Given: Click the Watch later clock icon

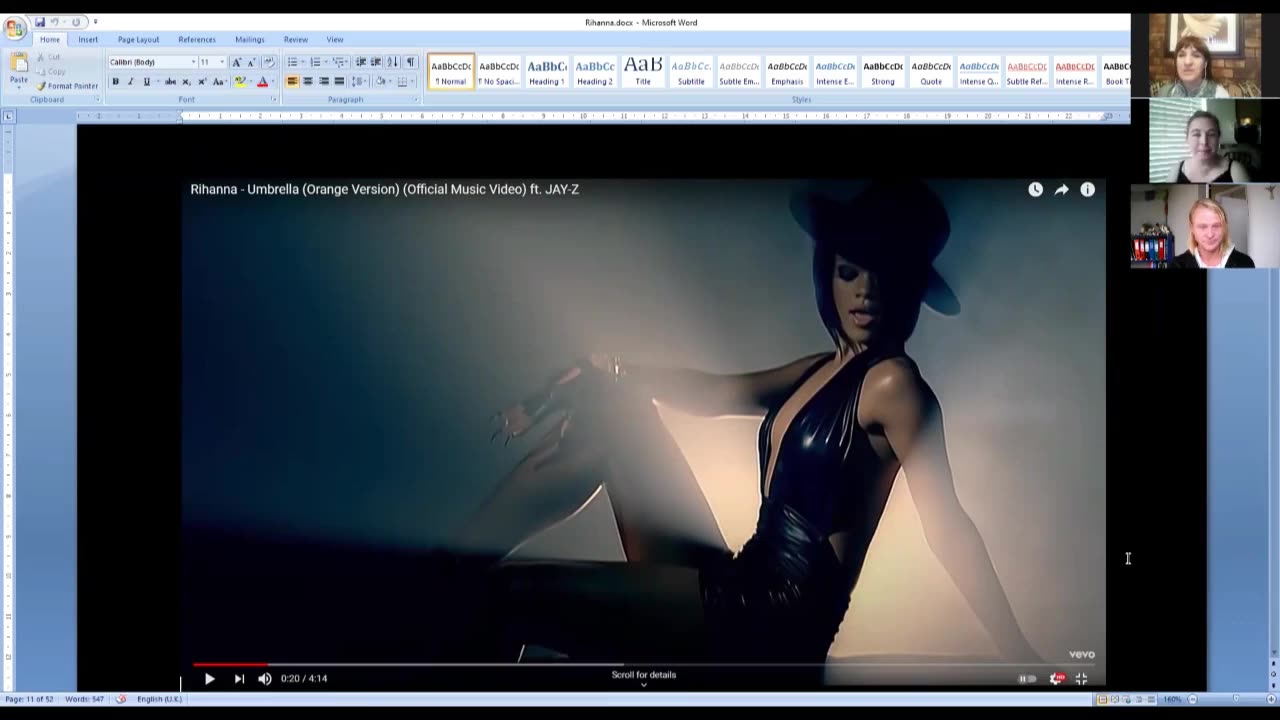Looking at the screenshot, I should [1035, 189].
